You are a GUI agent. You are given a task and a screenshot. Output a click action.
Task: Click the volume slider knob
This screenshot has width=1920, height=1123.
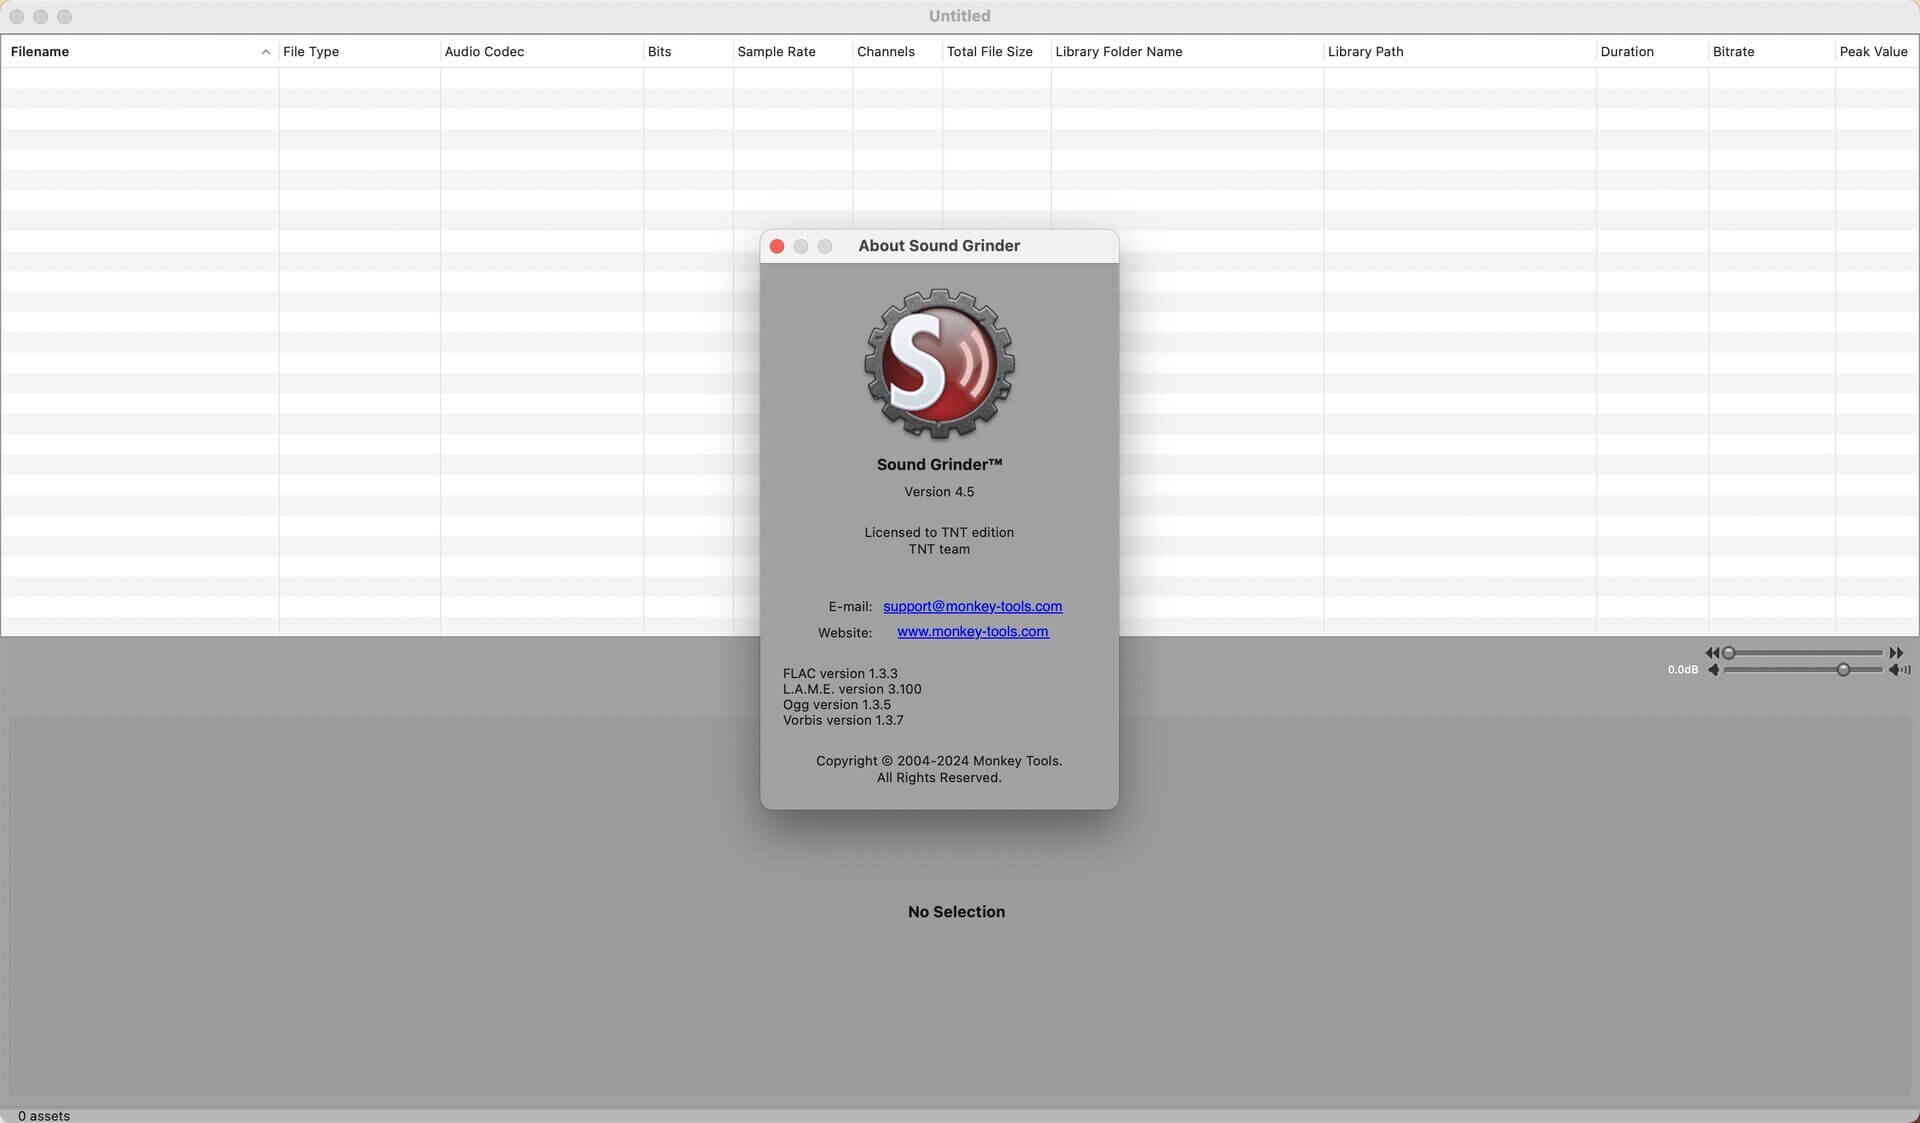(x=1843, y=670)
